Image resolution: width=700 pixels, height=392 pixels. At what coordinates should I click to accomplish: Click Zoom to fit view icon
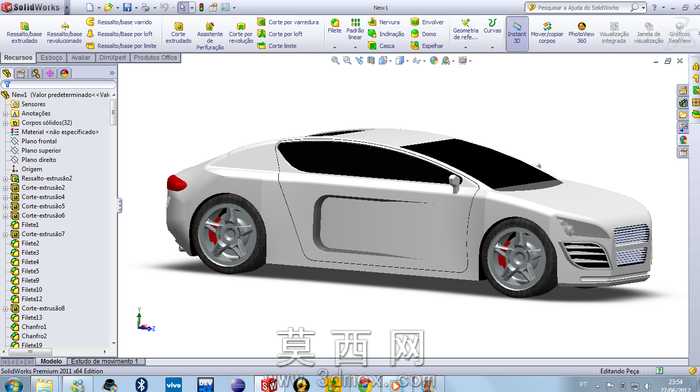click(335, 60)
